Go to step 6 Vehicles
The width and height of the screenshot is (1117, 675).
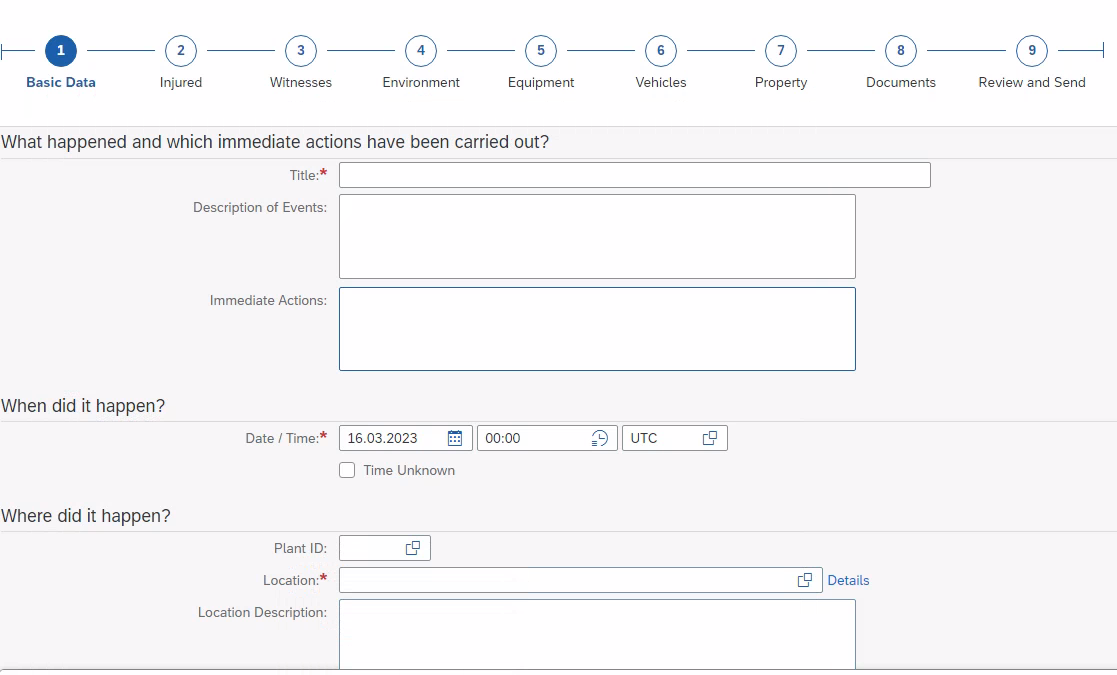click(x=661, y=51)
